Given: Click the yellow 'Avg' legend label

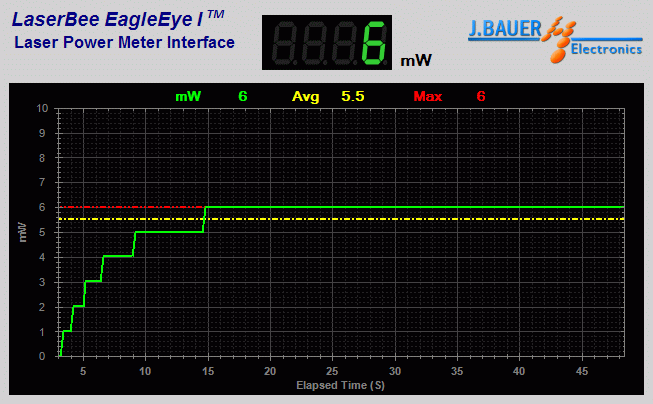Looking at the screenshot, I should pos(306,97).
